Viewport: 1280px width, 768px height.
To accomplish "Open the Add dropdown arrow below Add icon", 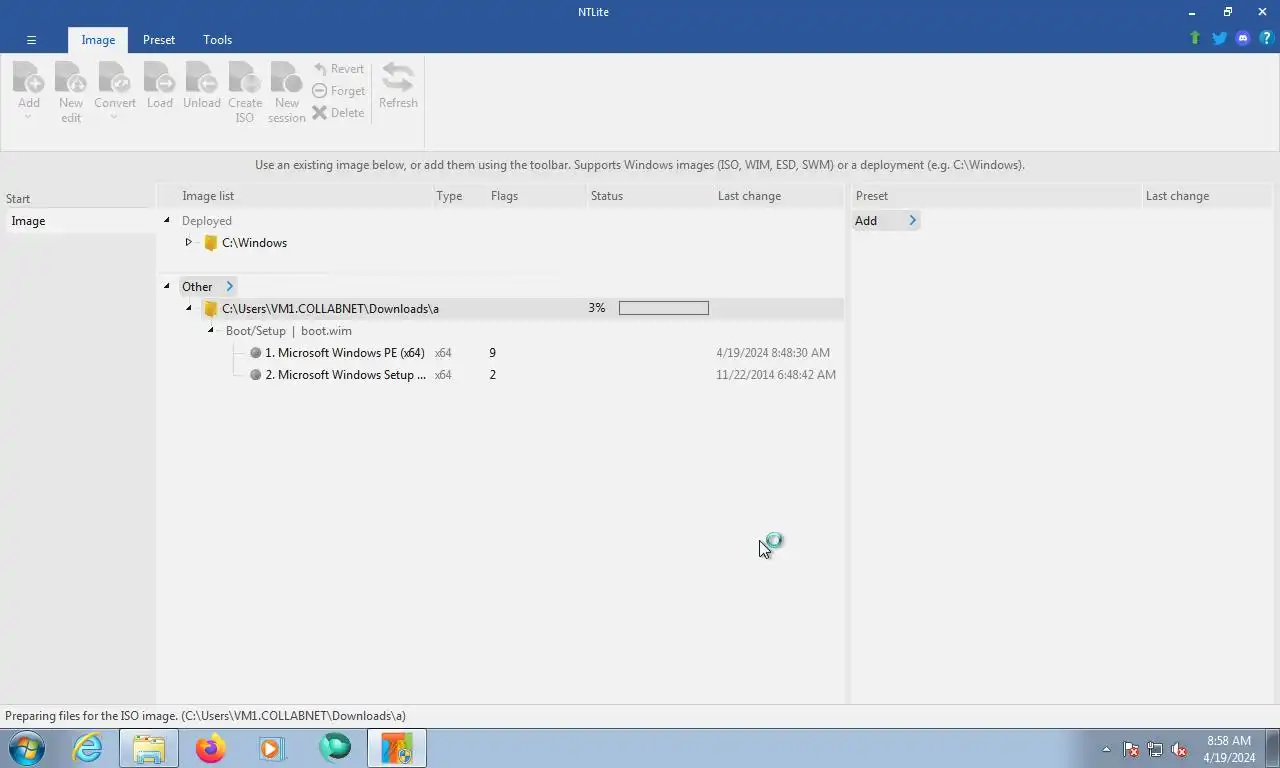I will 28,117.
